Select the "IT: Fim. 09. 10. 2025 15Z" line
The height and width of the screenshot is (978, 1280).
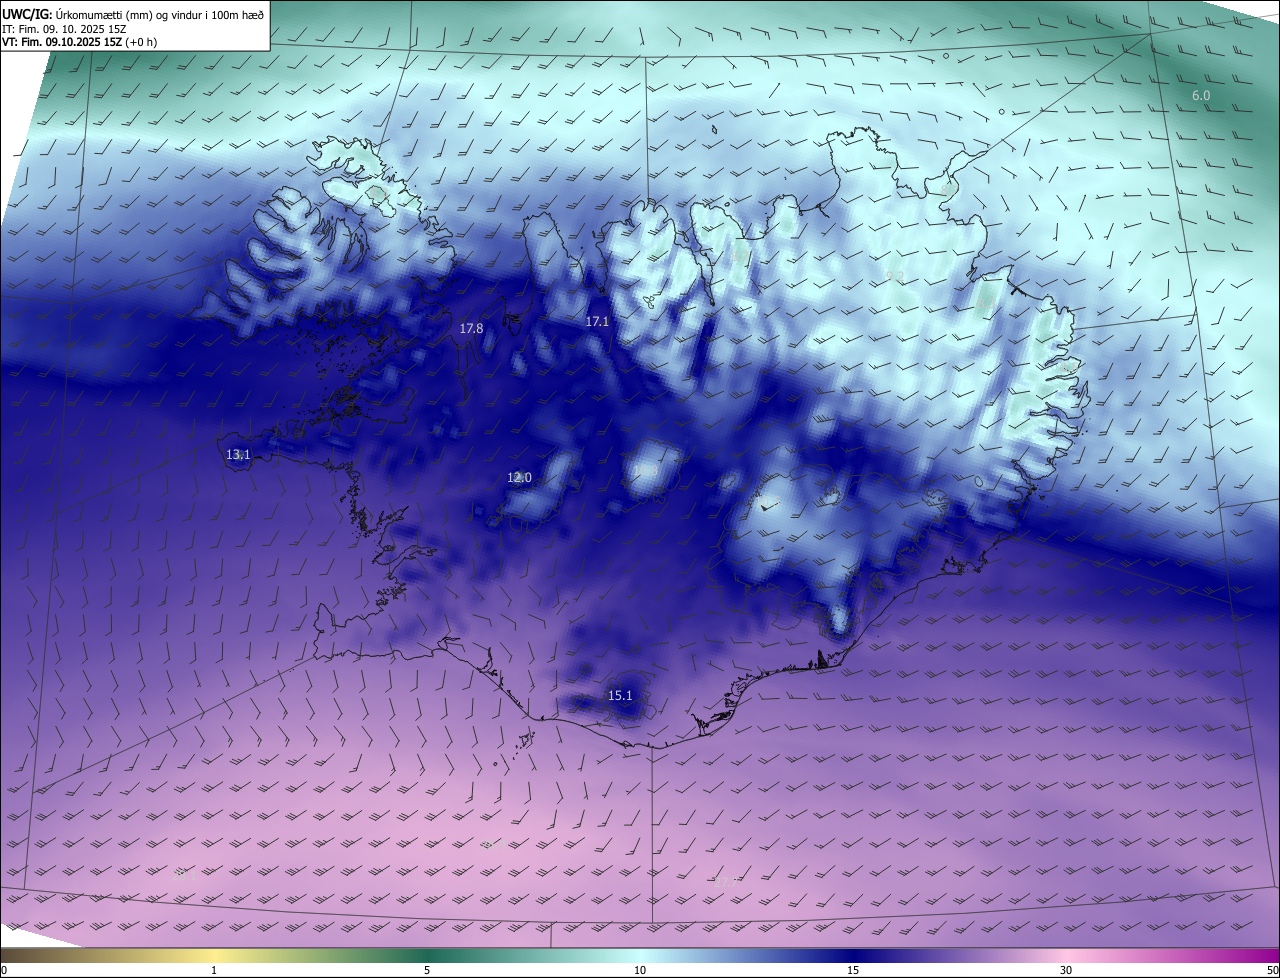pos(64,28)
